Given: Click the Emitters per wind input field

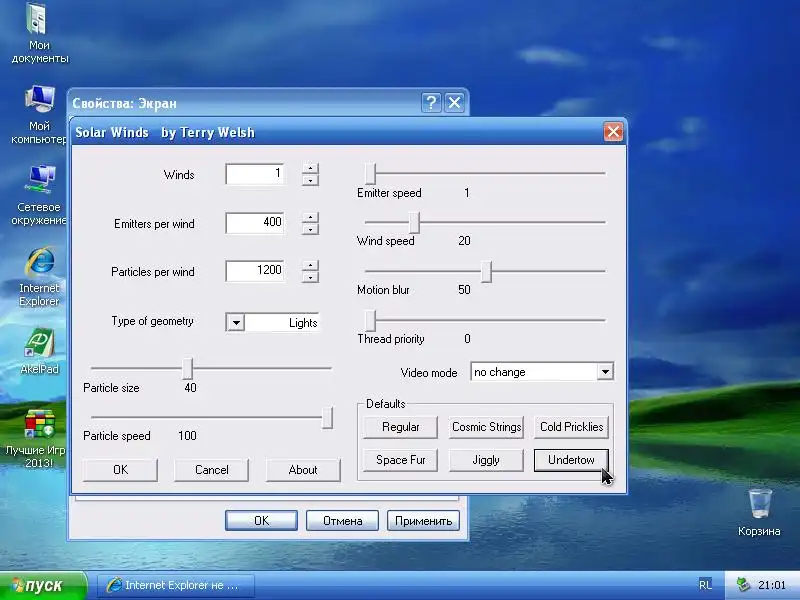Looking at the screenshot, I should [255, 222].
